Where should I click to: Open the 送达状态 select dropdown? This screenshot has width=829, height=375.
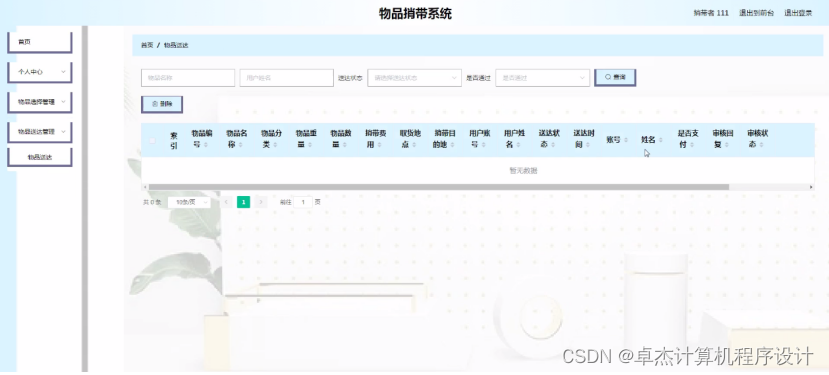pyautogui.click(x=414, y=78)
